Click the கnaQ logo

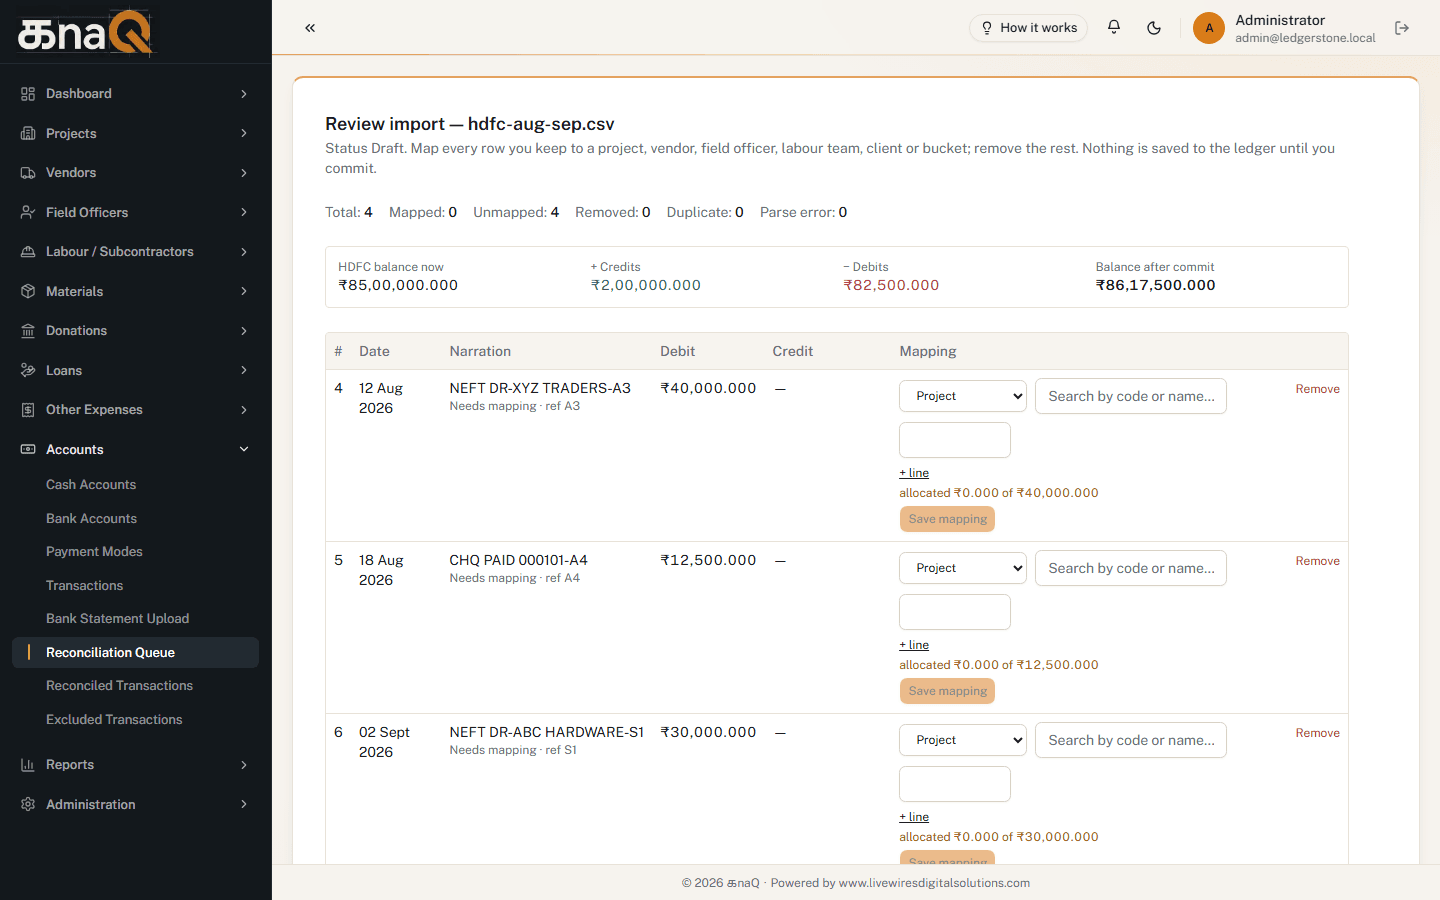[85, 32]
